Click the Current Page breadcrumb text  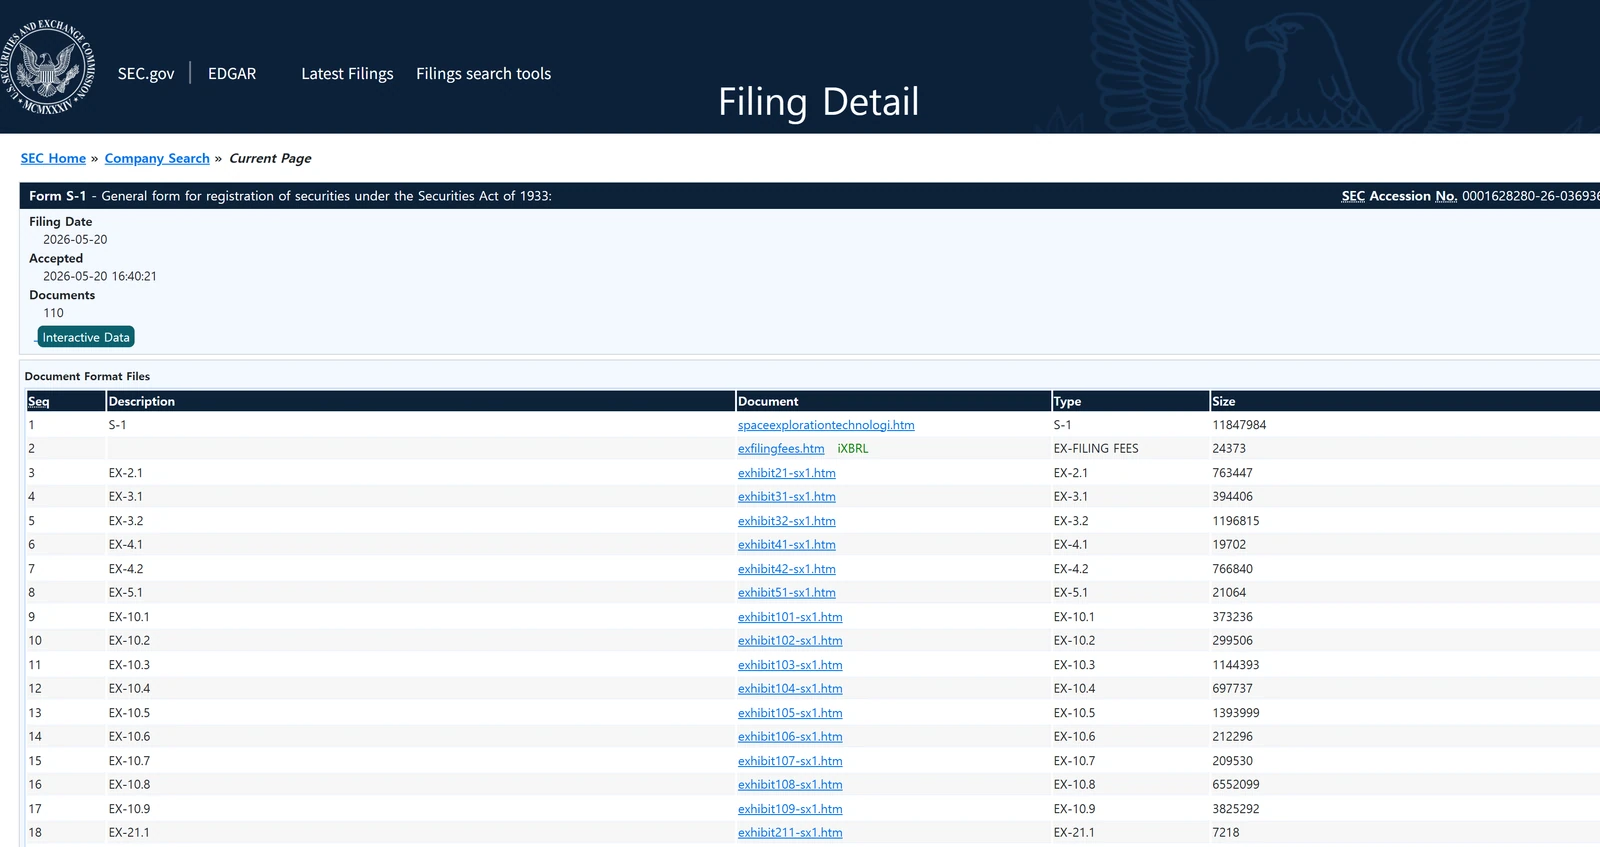click(x=270, y=158)
